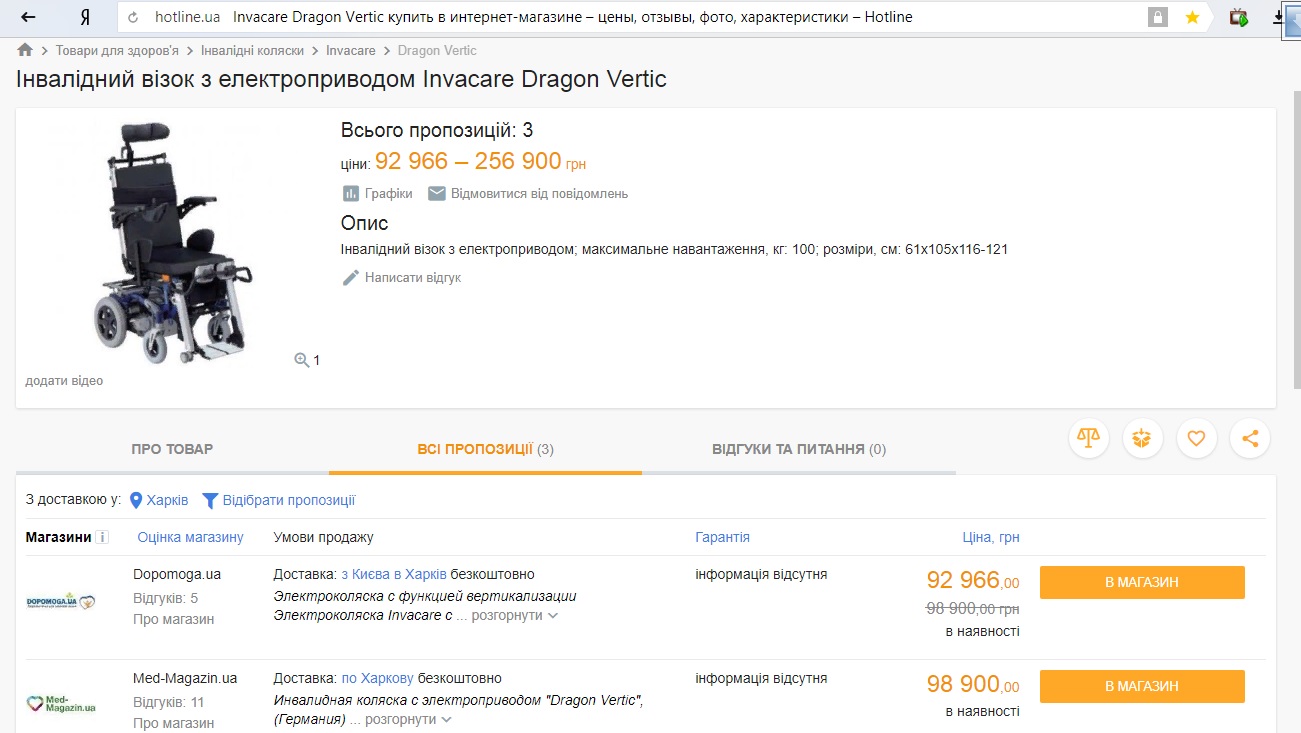Open the Yandex home button
The image size is (1301, 733).
[87, 17]
